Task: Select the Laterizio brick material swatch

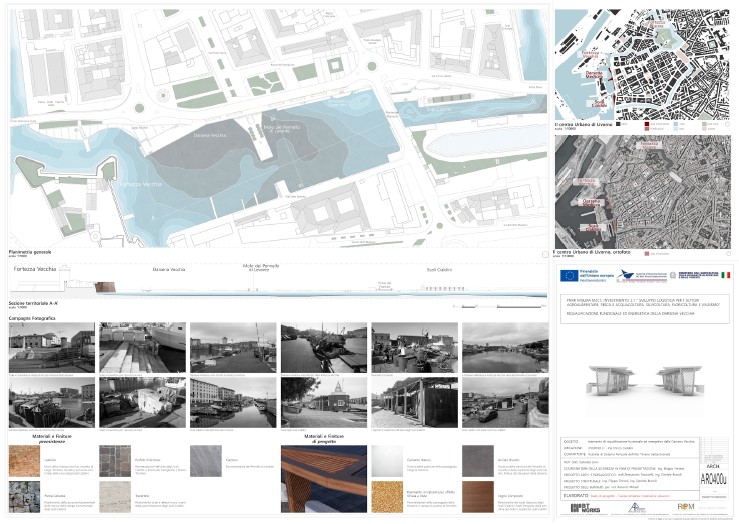Action: click(24, 461)
